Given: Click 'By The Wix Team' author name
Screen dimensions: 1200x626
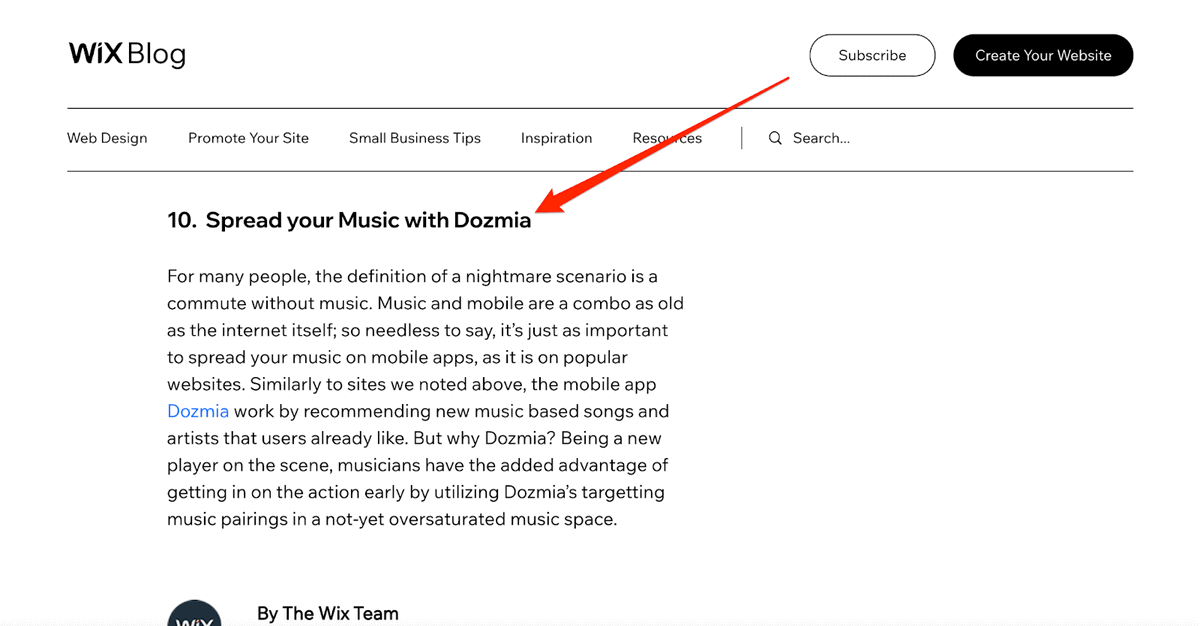Looking at the screenshot, I should tap(327, 613).
